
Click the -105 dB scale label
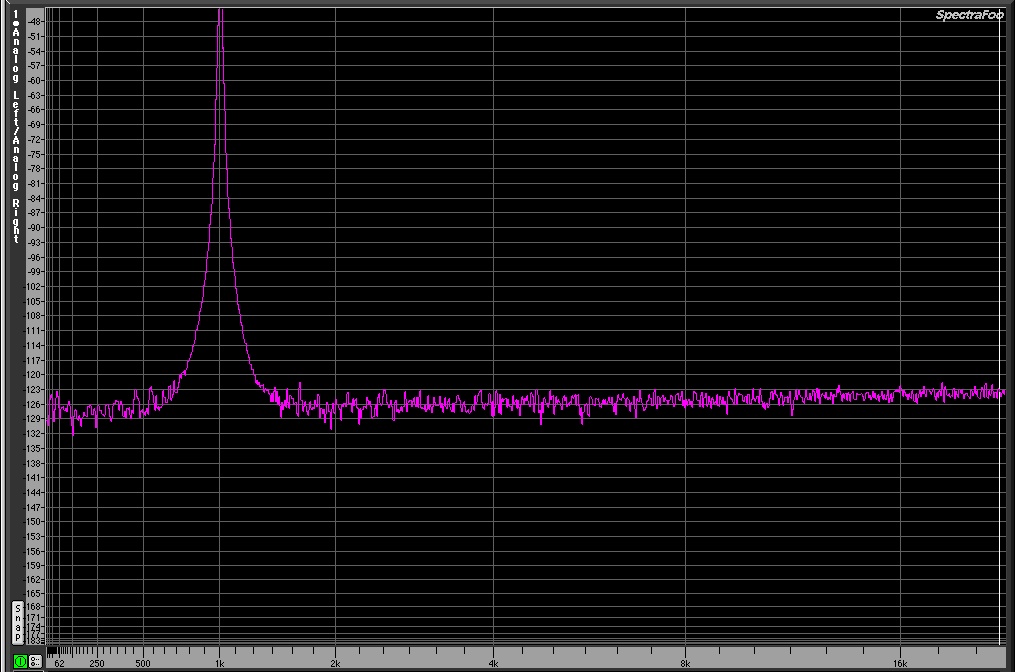tap(34, 301)
